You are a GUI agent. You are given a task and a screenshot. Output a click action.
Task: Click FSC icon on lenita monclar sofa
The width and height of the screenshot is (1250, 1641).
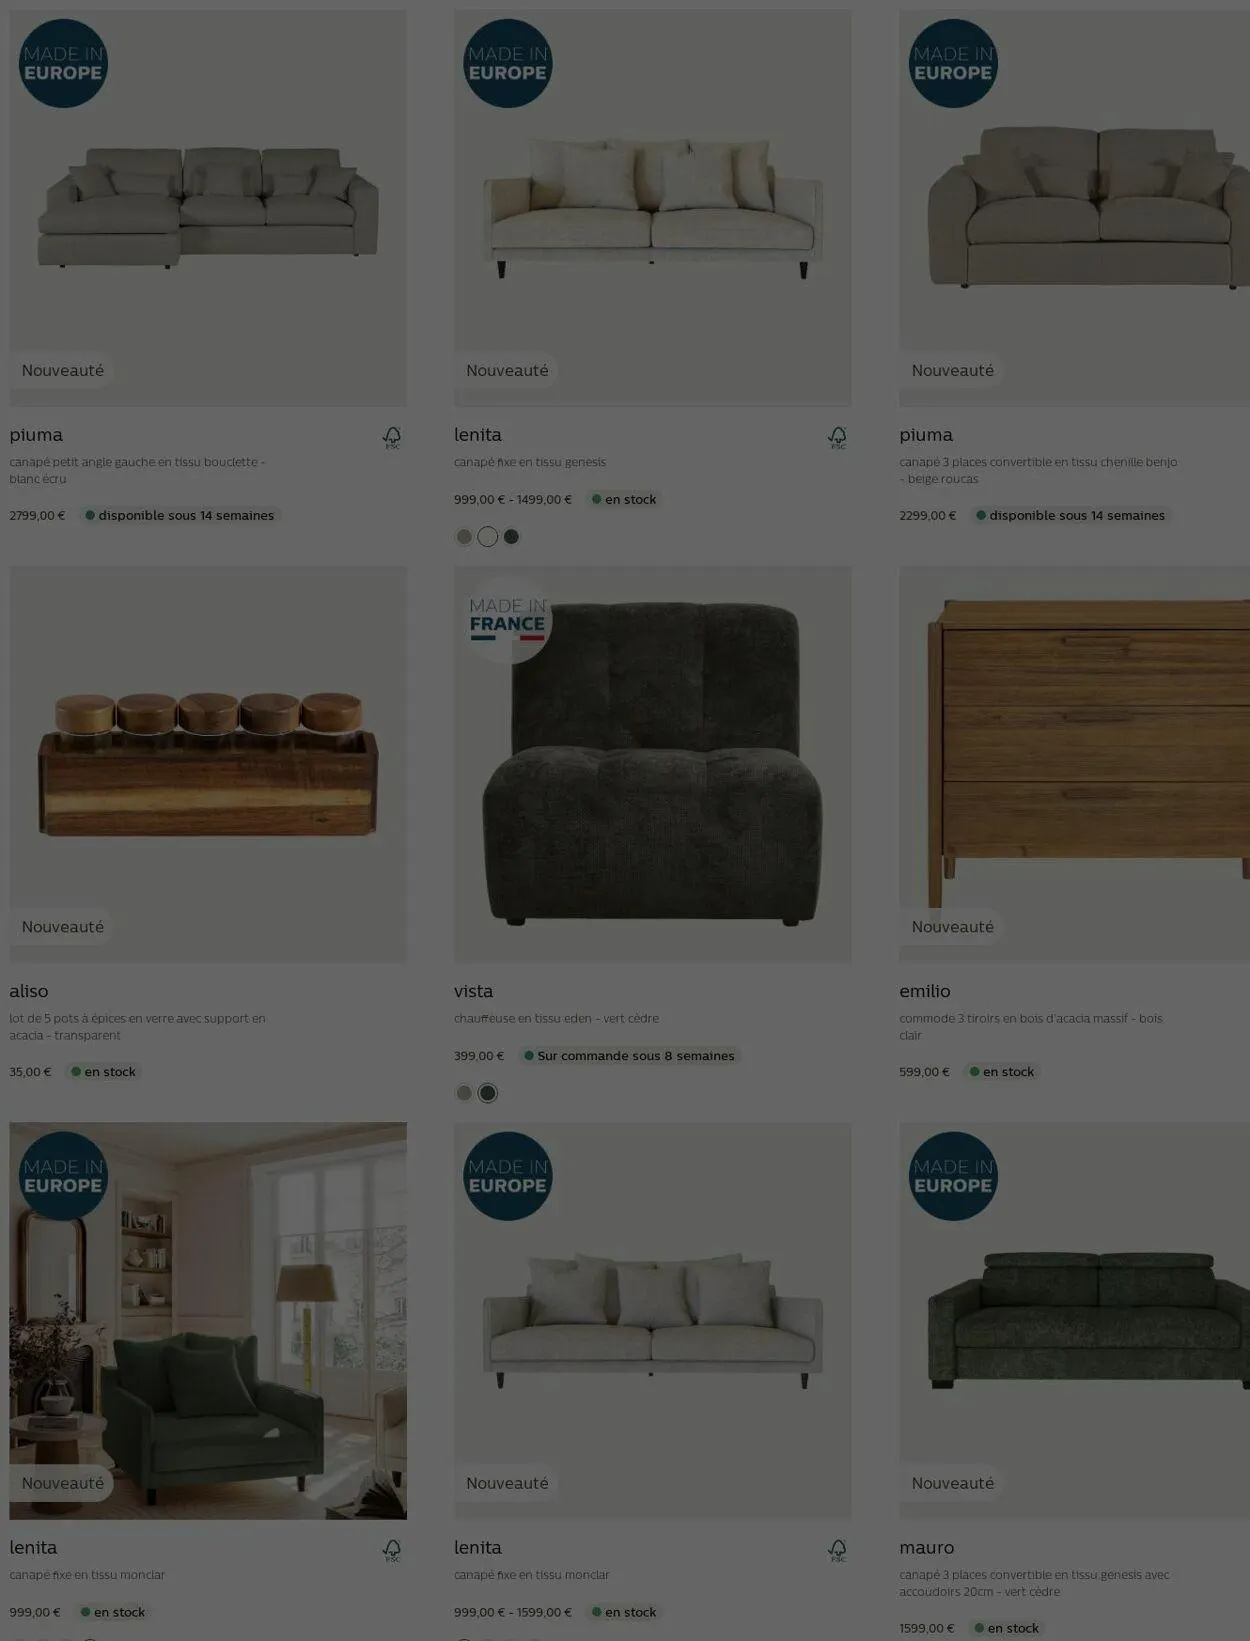coord(837,1550)
